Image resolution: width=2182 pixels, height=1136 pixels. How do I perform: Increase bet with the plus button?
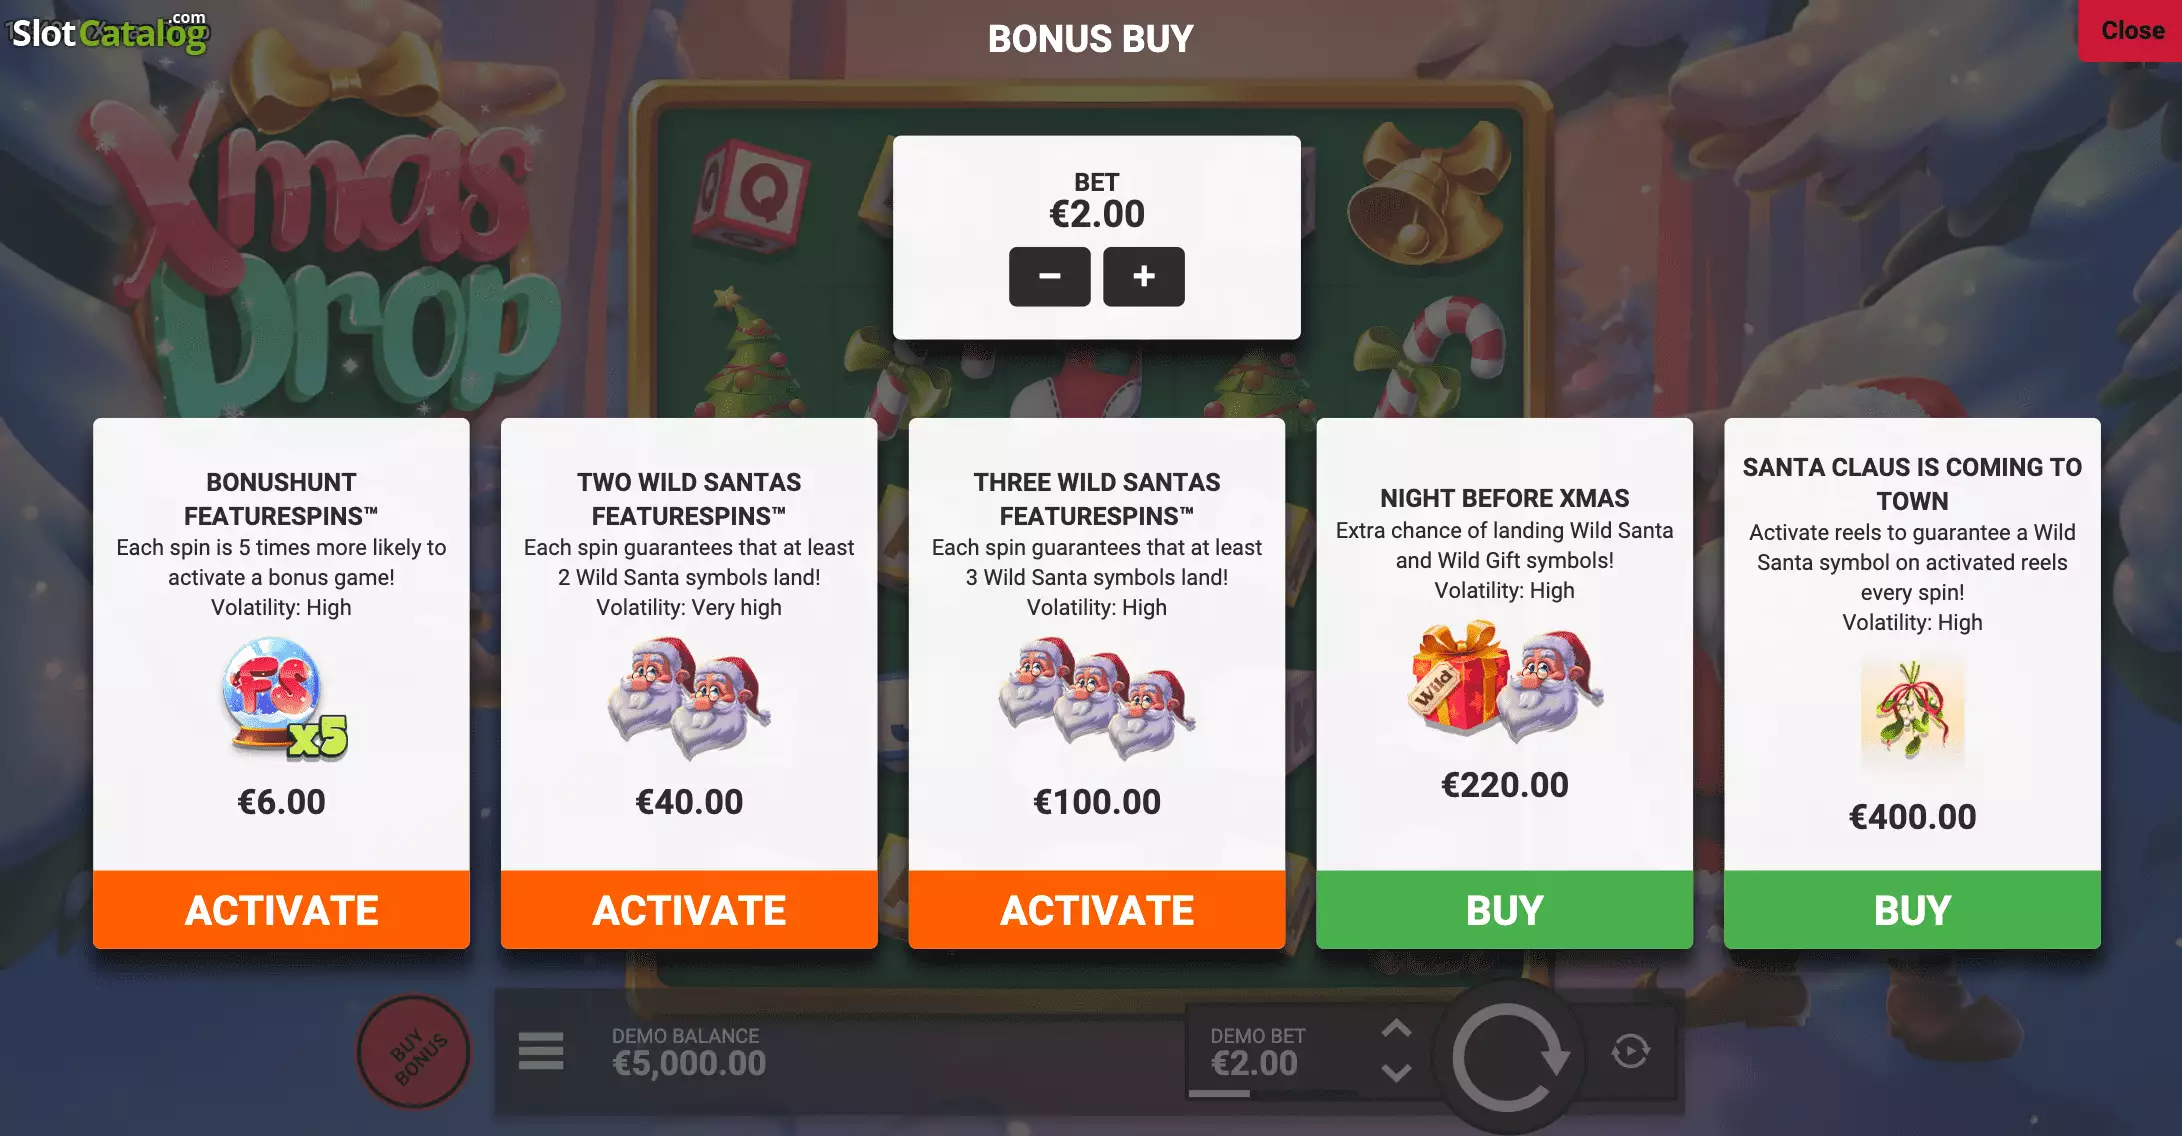pyautogui.click(x=1144, y=276)
